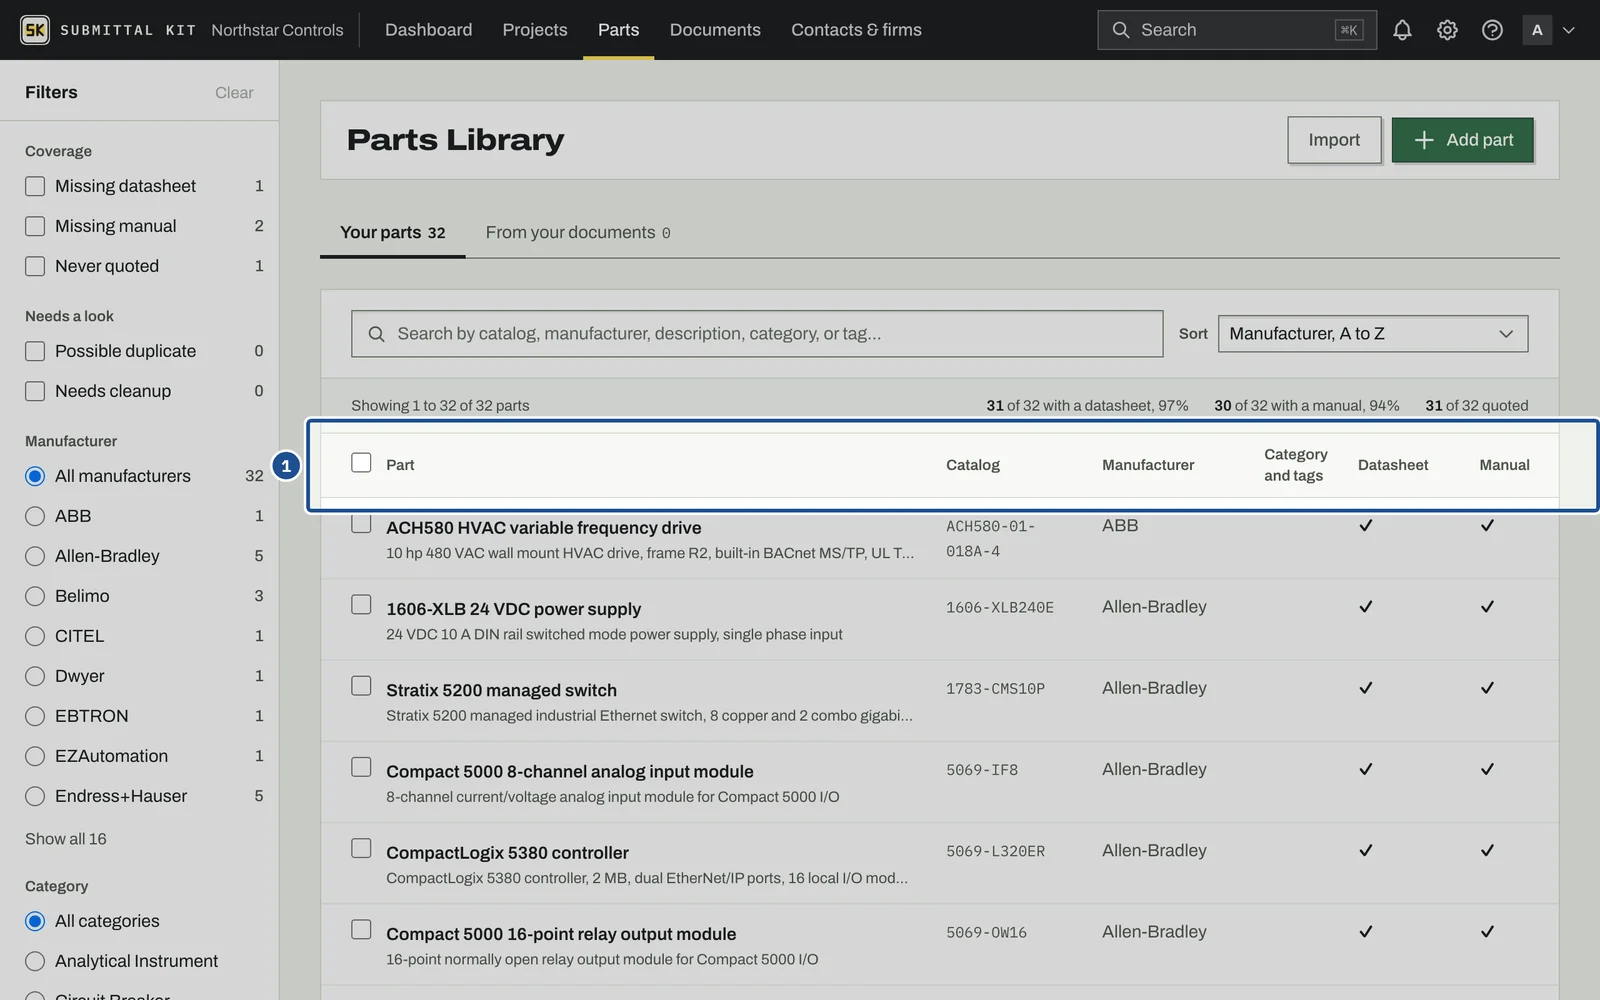Open the Projects menu item
Screen dimensions: 1600x1000
tap(535, 30)
